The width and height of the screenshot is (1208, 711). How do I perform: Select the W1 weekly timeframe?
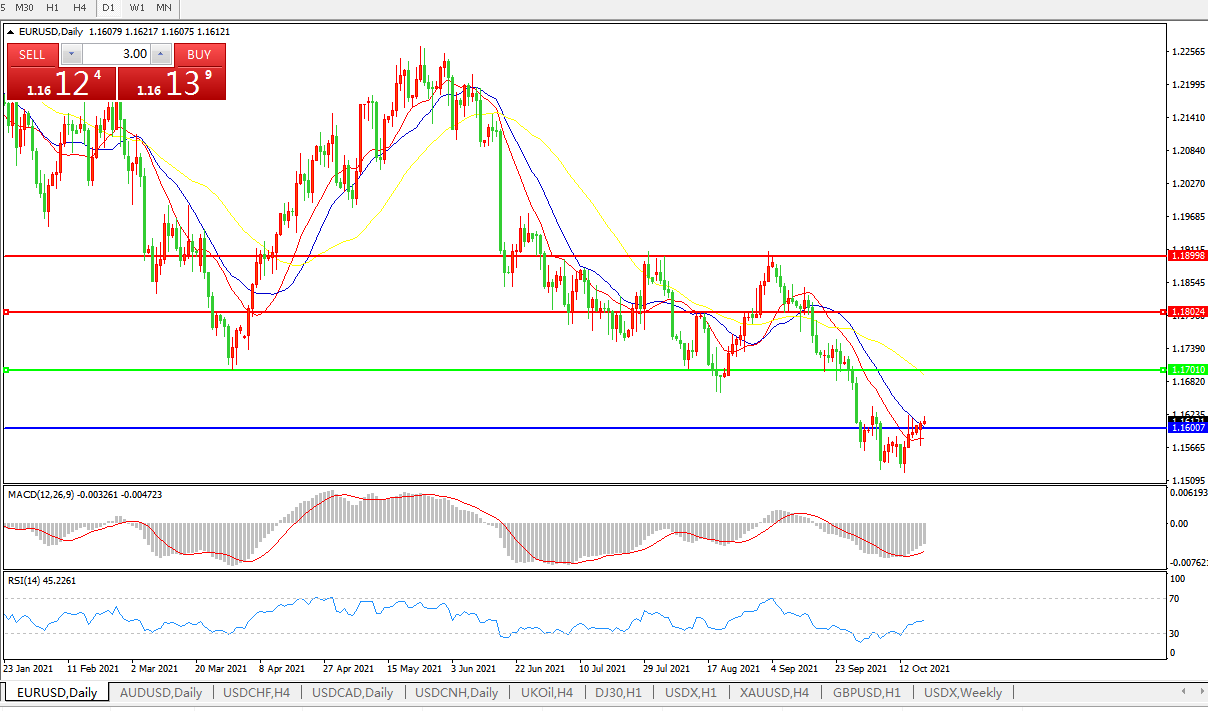pos(137,7)
